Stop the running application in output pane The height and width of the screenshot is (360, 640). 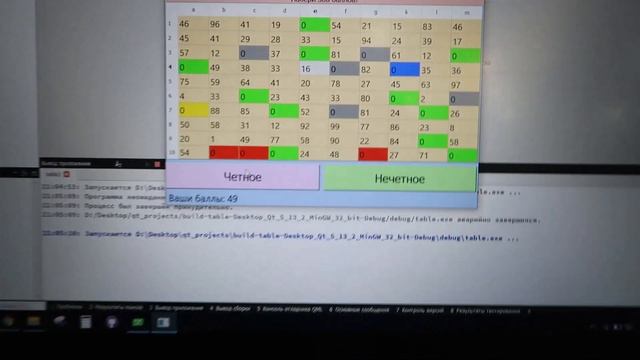pyautogui.click(x=157, y=164)
